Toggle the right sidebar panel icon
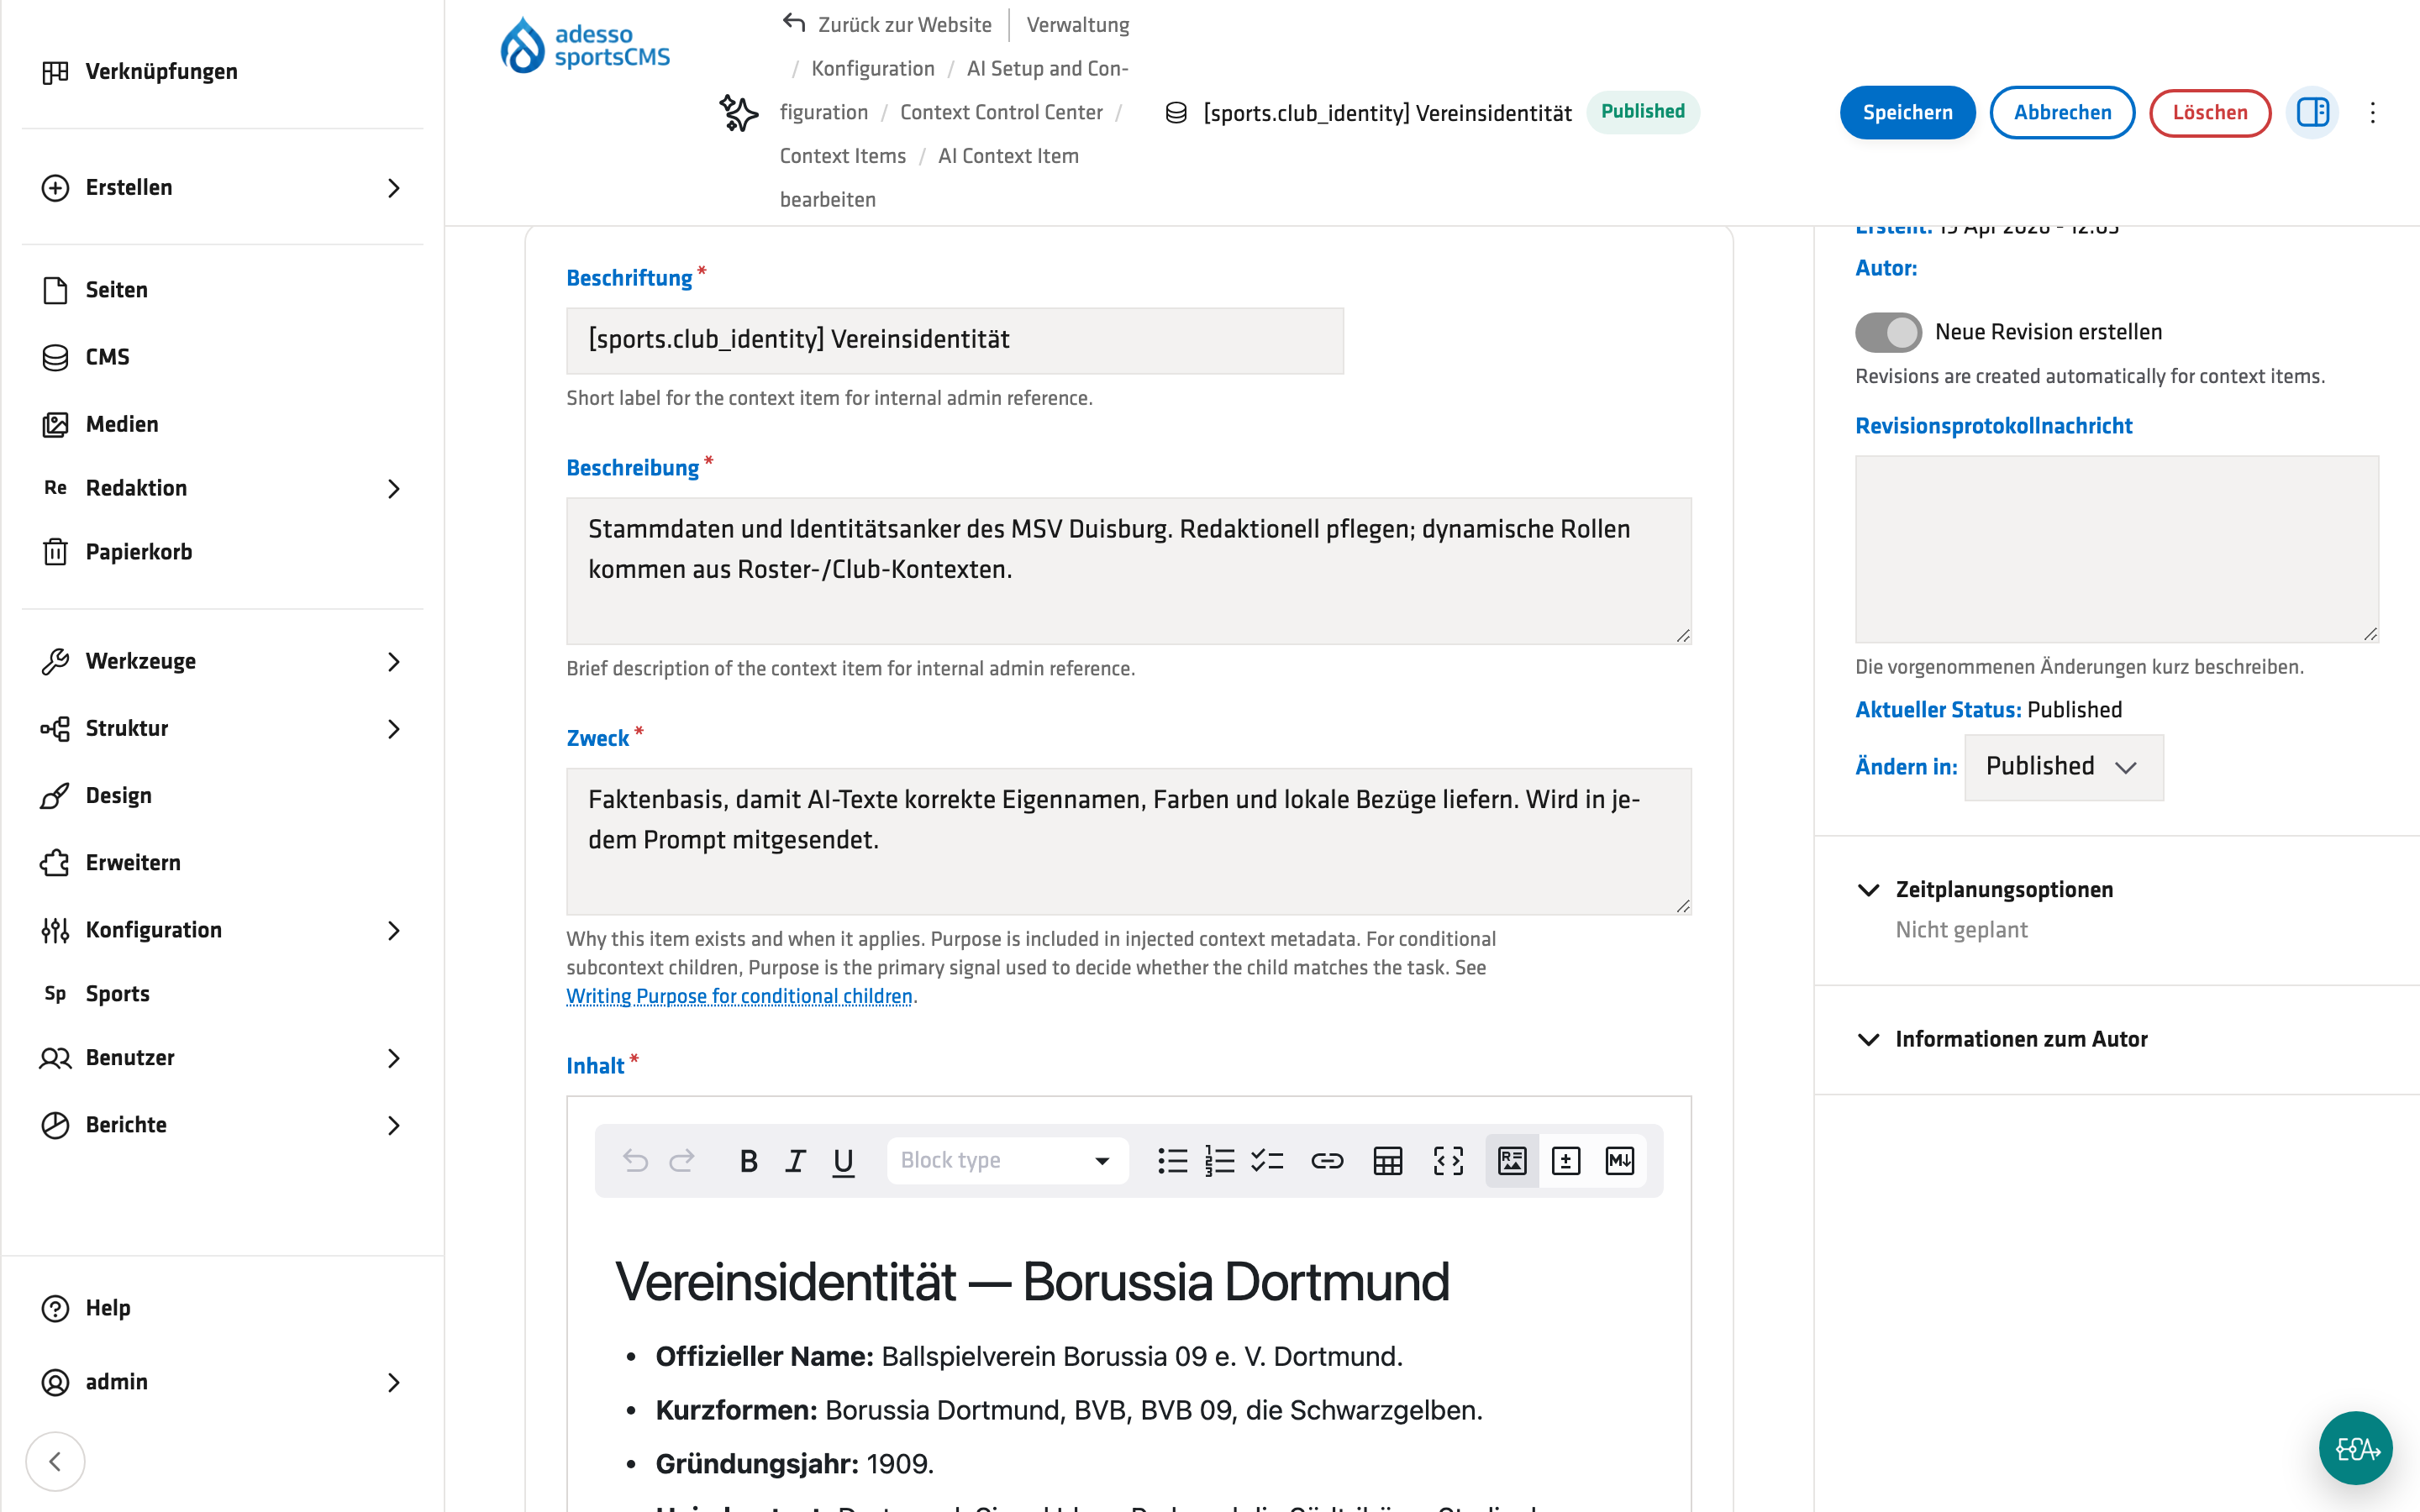The height and width of the screenshot is (1512, 2420). (x=2313, y=113)
